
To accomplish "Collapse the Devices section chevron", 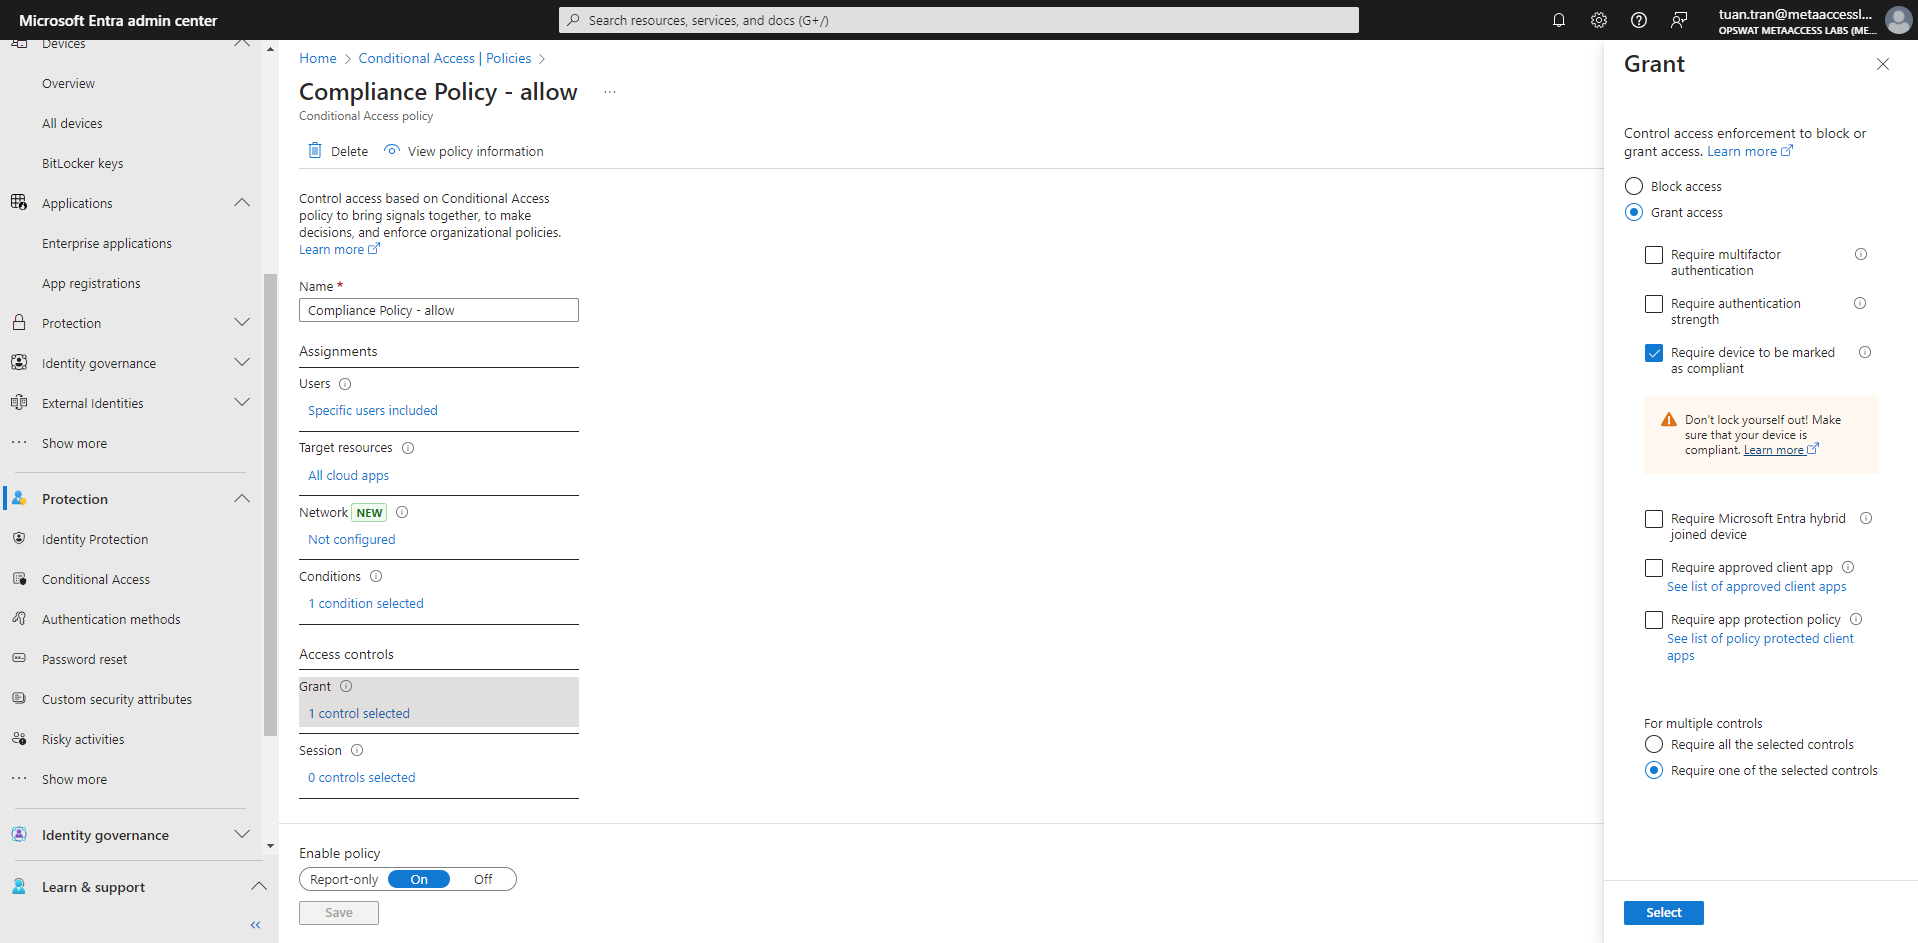I will (242, 43).
